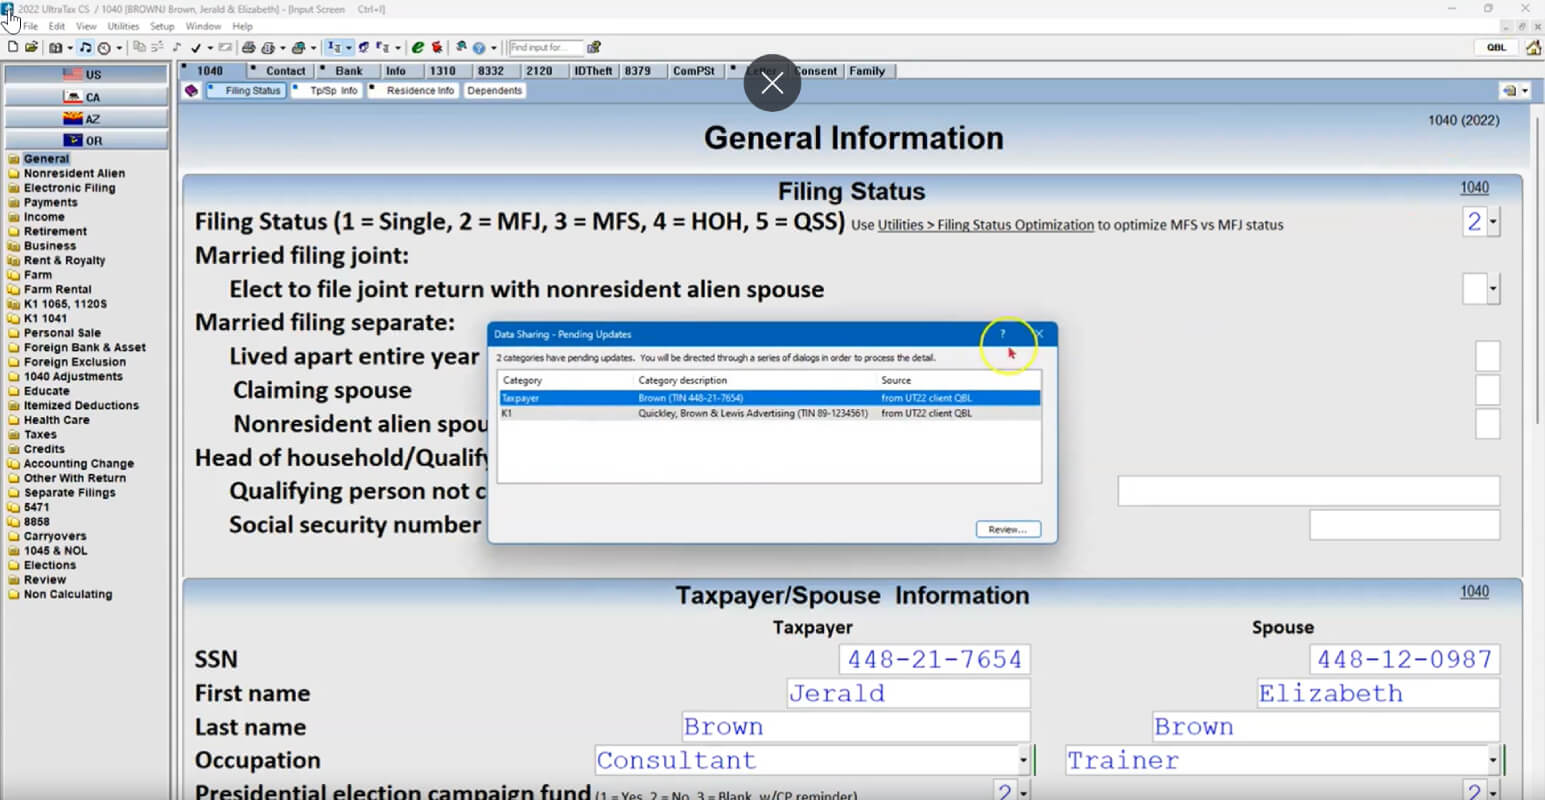Click the Taxpayer SSN field
The height and width of the screenshot is (800, 1545).
(934, 659)
